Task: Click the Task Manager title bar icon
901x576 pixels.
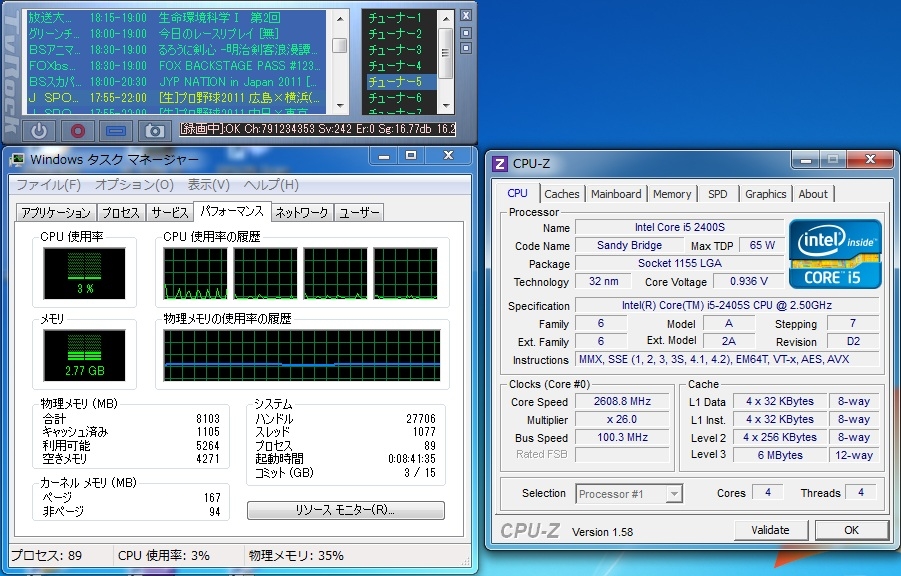Action: click(x=17, y=158)
